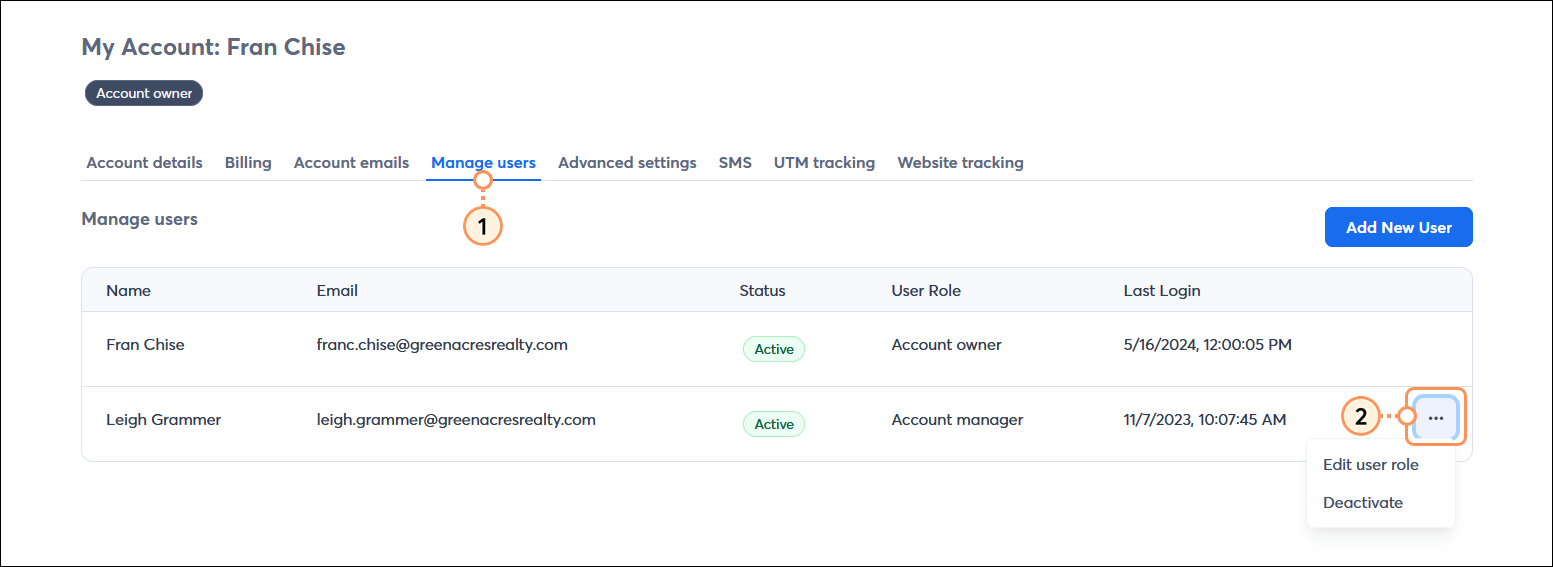Screen dimensions: 1553x567
Task: Click the Status column header
Action: click(x=762, y=291)
